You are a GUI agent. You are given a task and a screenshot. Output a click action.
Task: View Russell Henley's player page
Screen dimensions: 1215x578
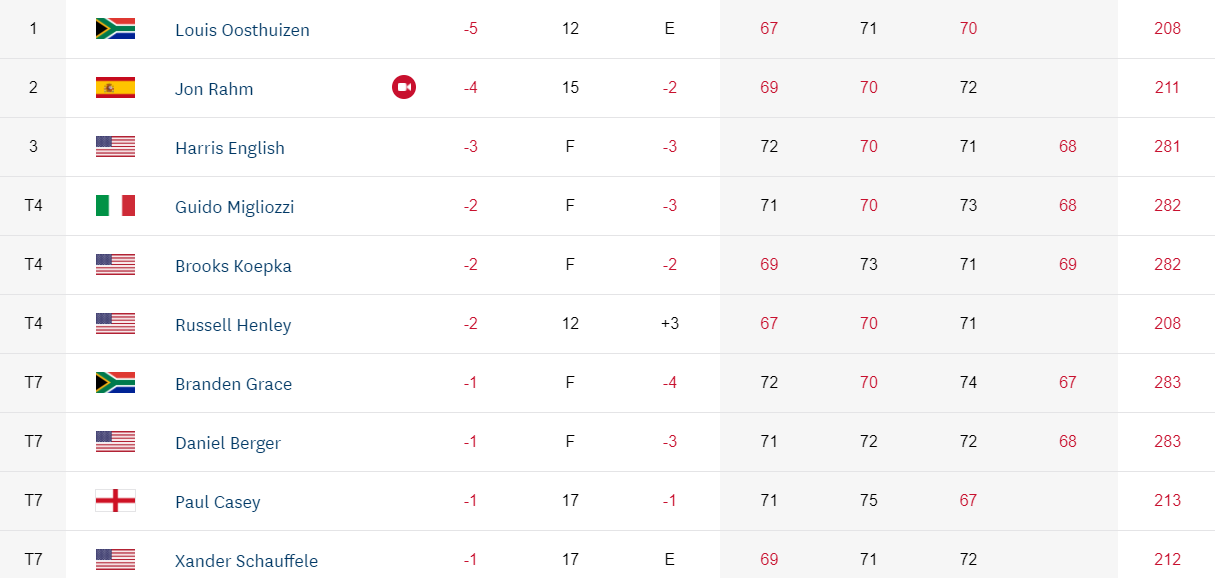coord(233,325)
